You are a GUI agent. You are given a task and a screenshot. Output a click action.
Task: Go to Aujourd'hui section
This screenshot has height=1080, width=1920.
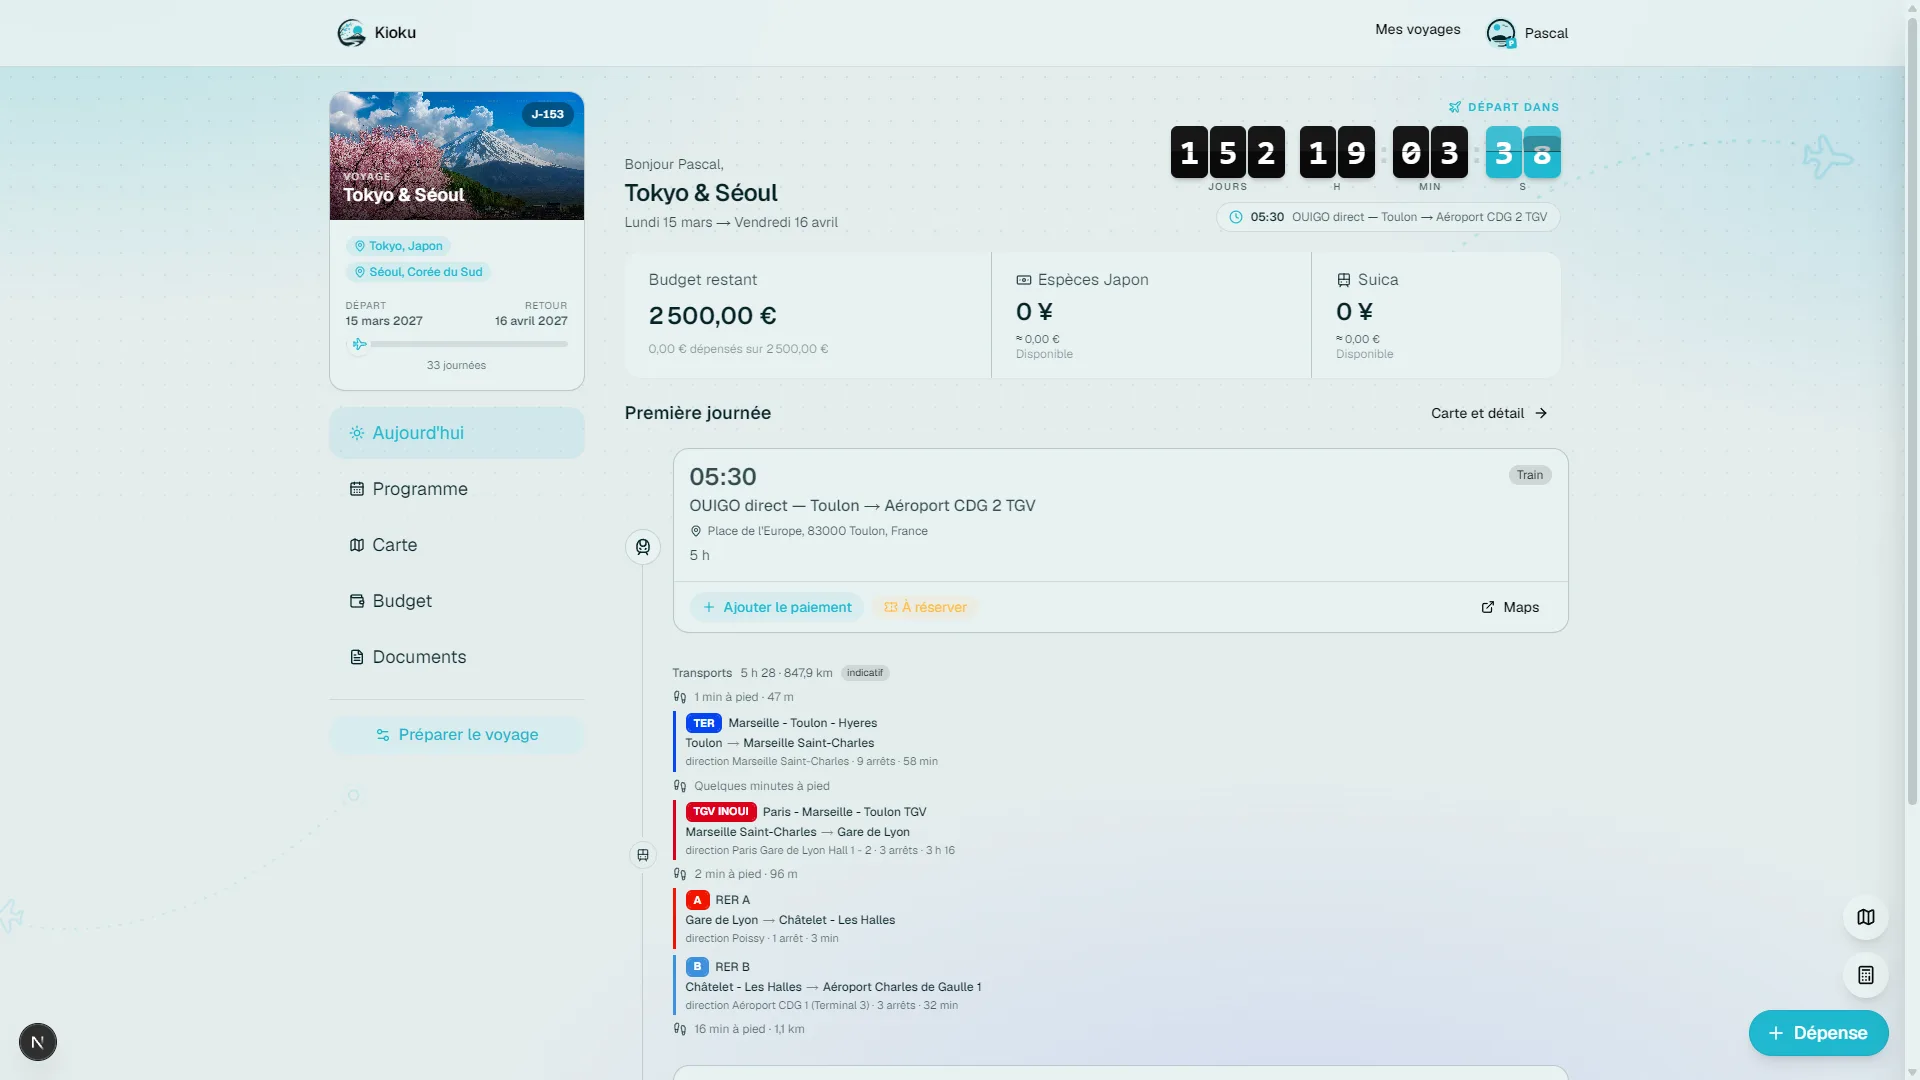pyautogui.click(x=457, y=433)
